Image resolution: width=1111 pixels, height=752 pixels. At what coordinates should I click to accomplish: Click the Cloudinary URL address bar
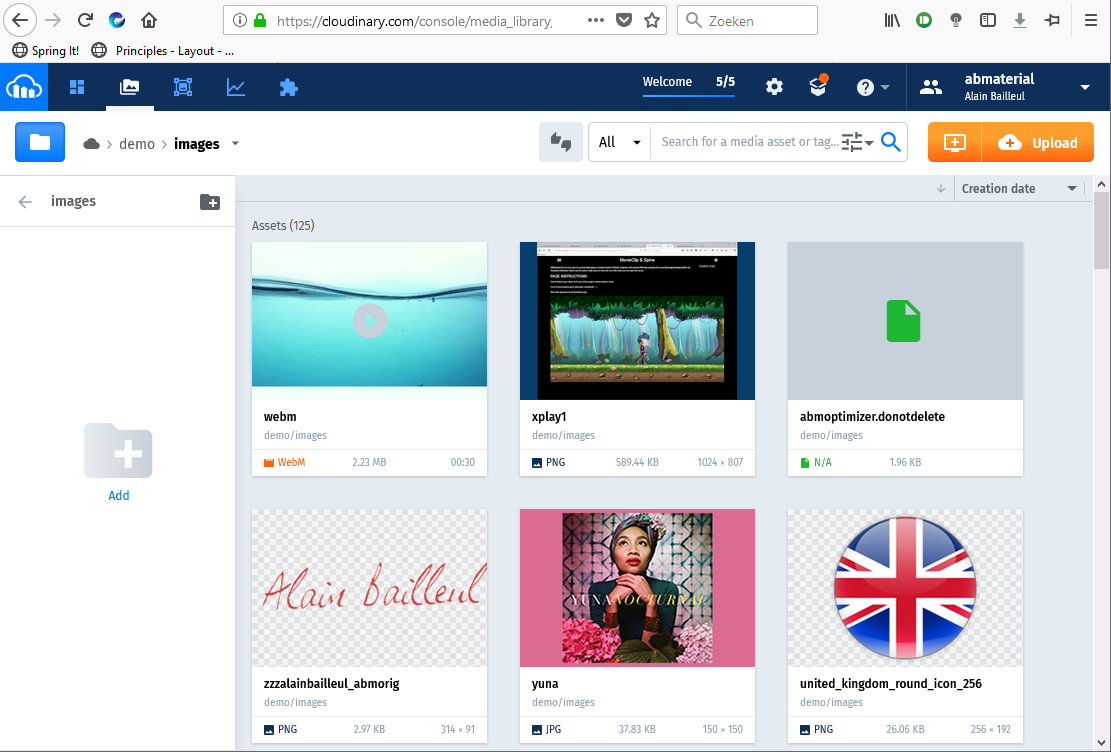pos(414,21)
